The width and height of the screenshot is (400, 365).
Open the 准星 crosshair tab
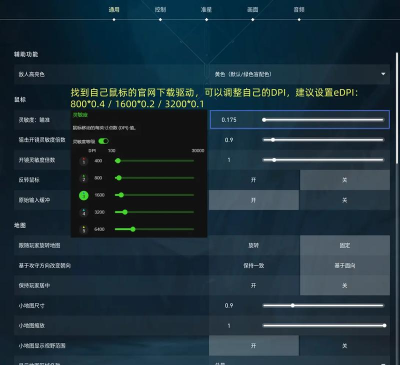[206, 10]
